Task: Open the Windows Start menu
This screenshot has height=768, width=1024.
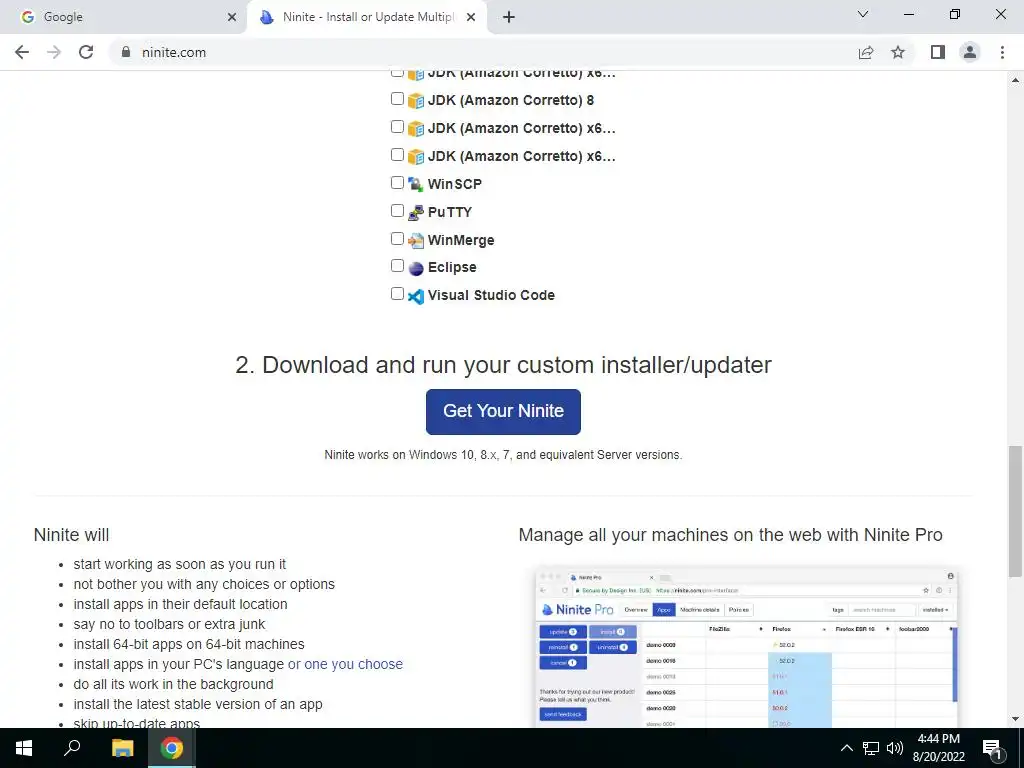Action: click(x=24, y=748)
